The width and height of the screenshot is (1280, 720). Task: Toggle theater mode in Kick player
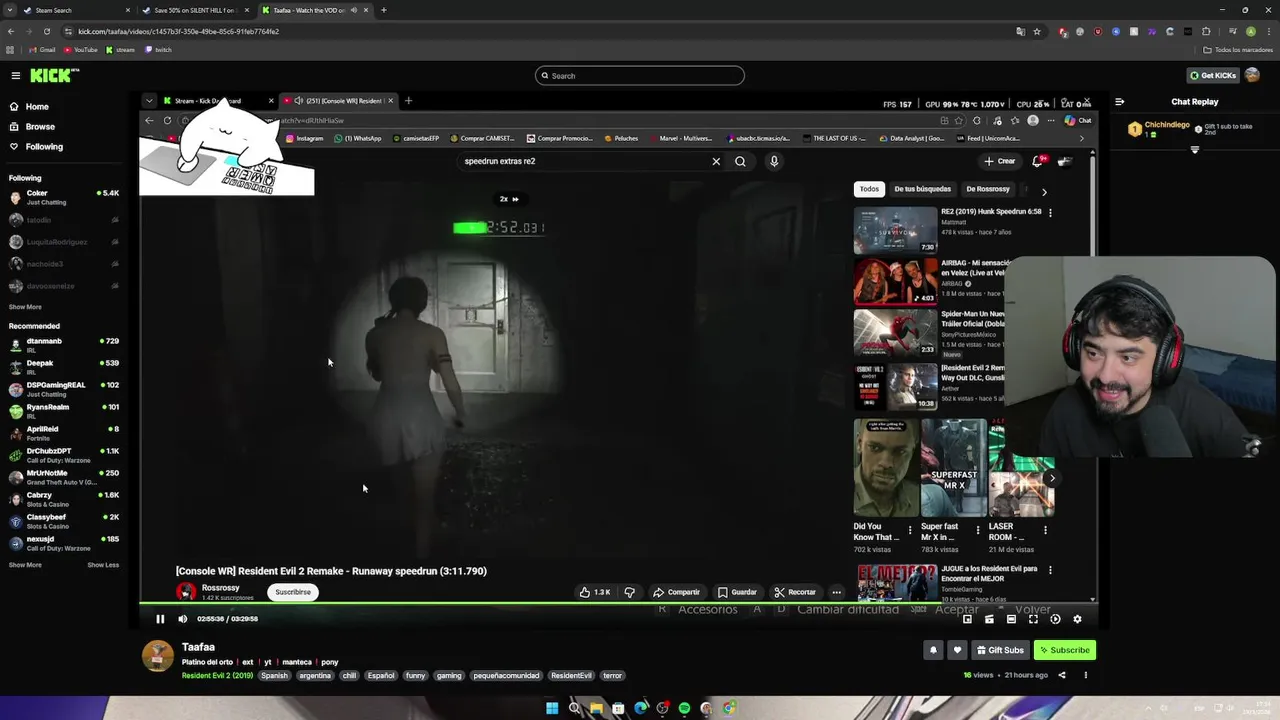(x=1011, y=619)
